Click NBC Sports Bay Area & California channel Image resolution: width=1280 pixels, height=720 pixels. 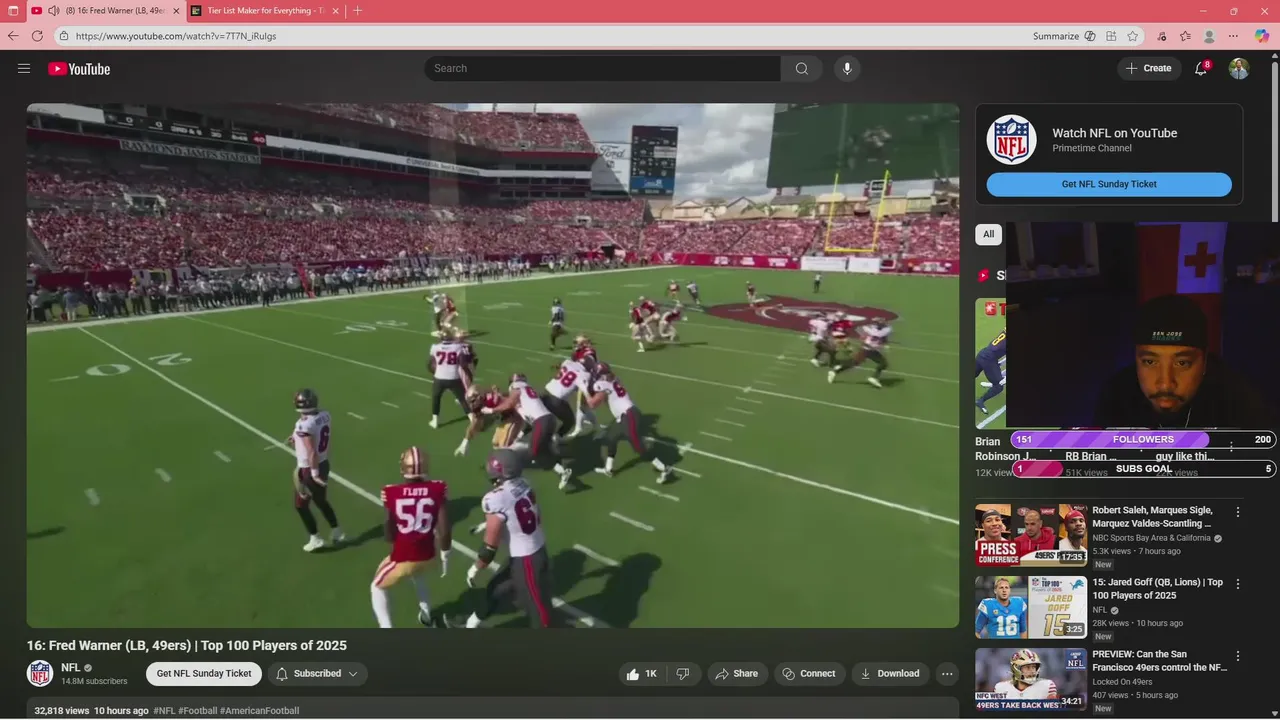coord(1151,538)
